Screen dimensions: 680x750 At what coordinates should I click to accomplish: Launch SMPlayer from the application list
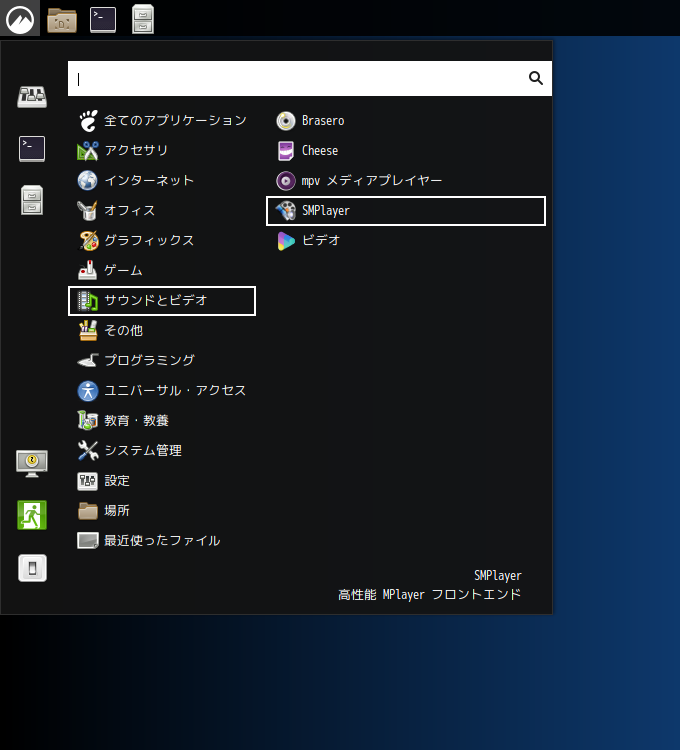tap(406, 211)
